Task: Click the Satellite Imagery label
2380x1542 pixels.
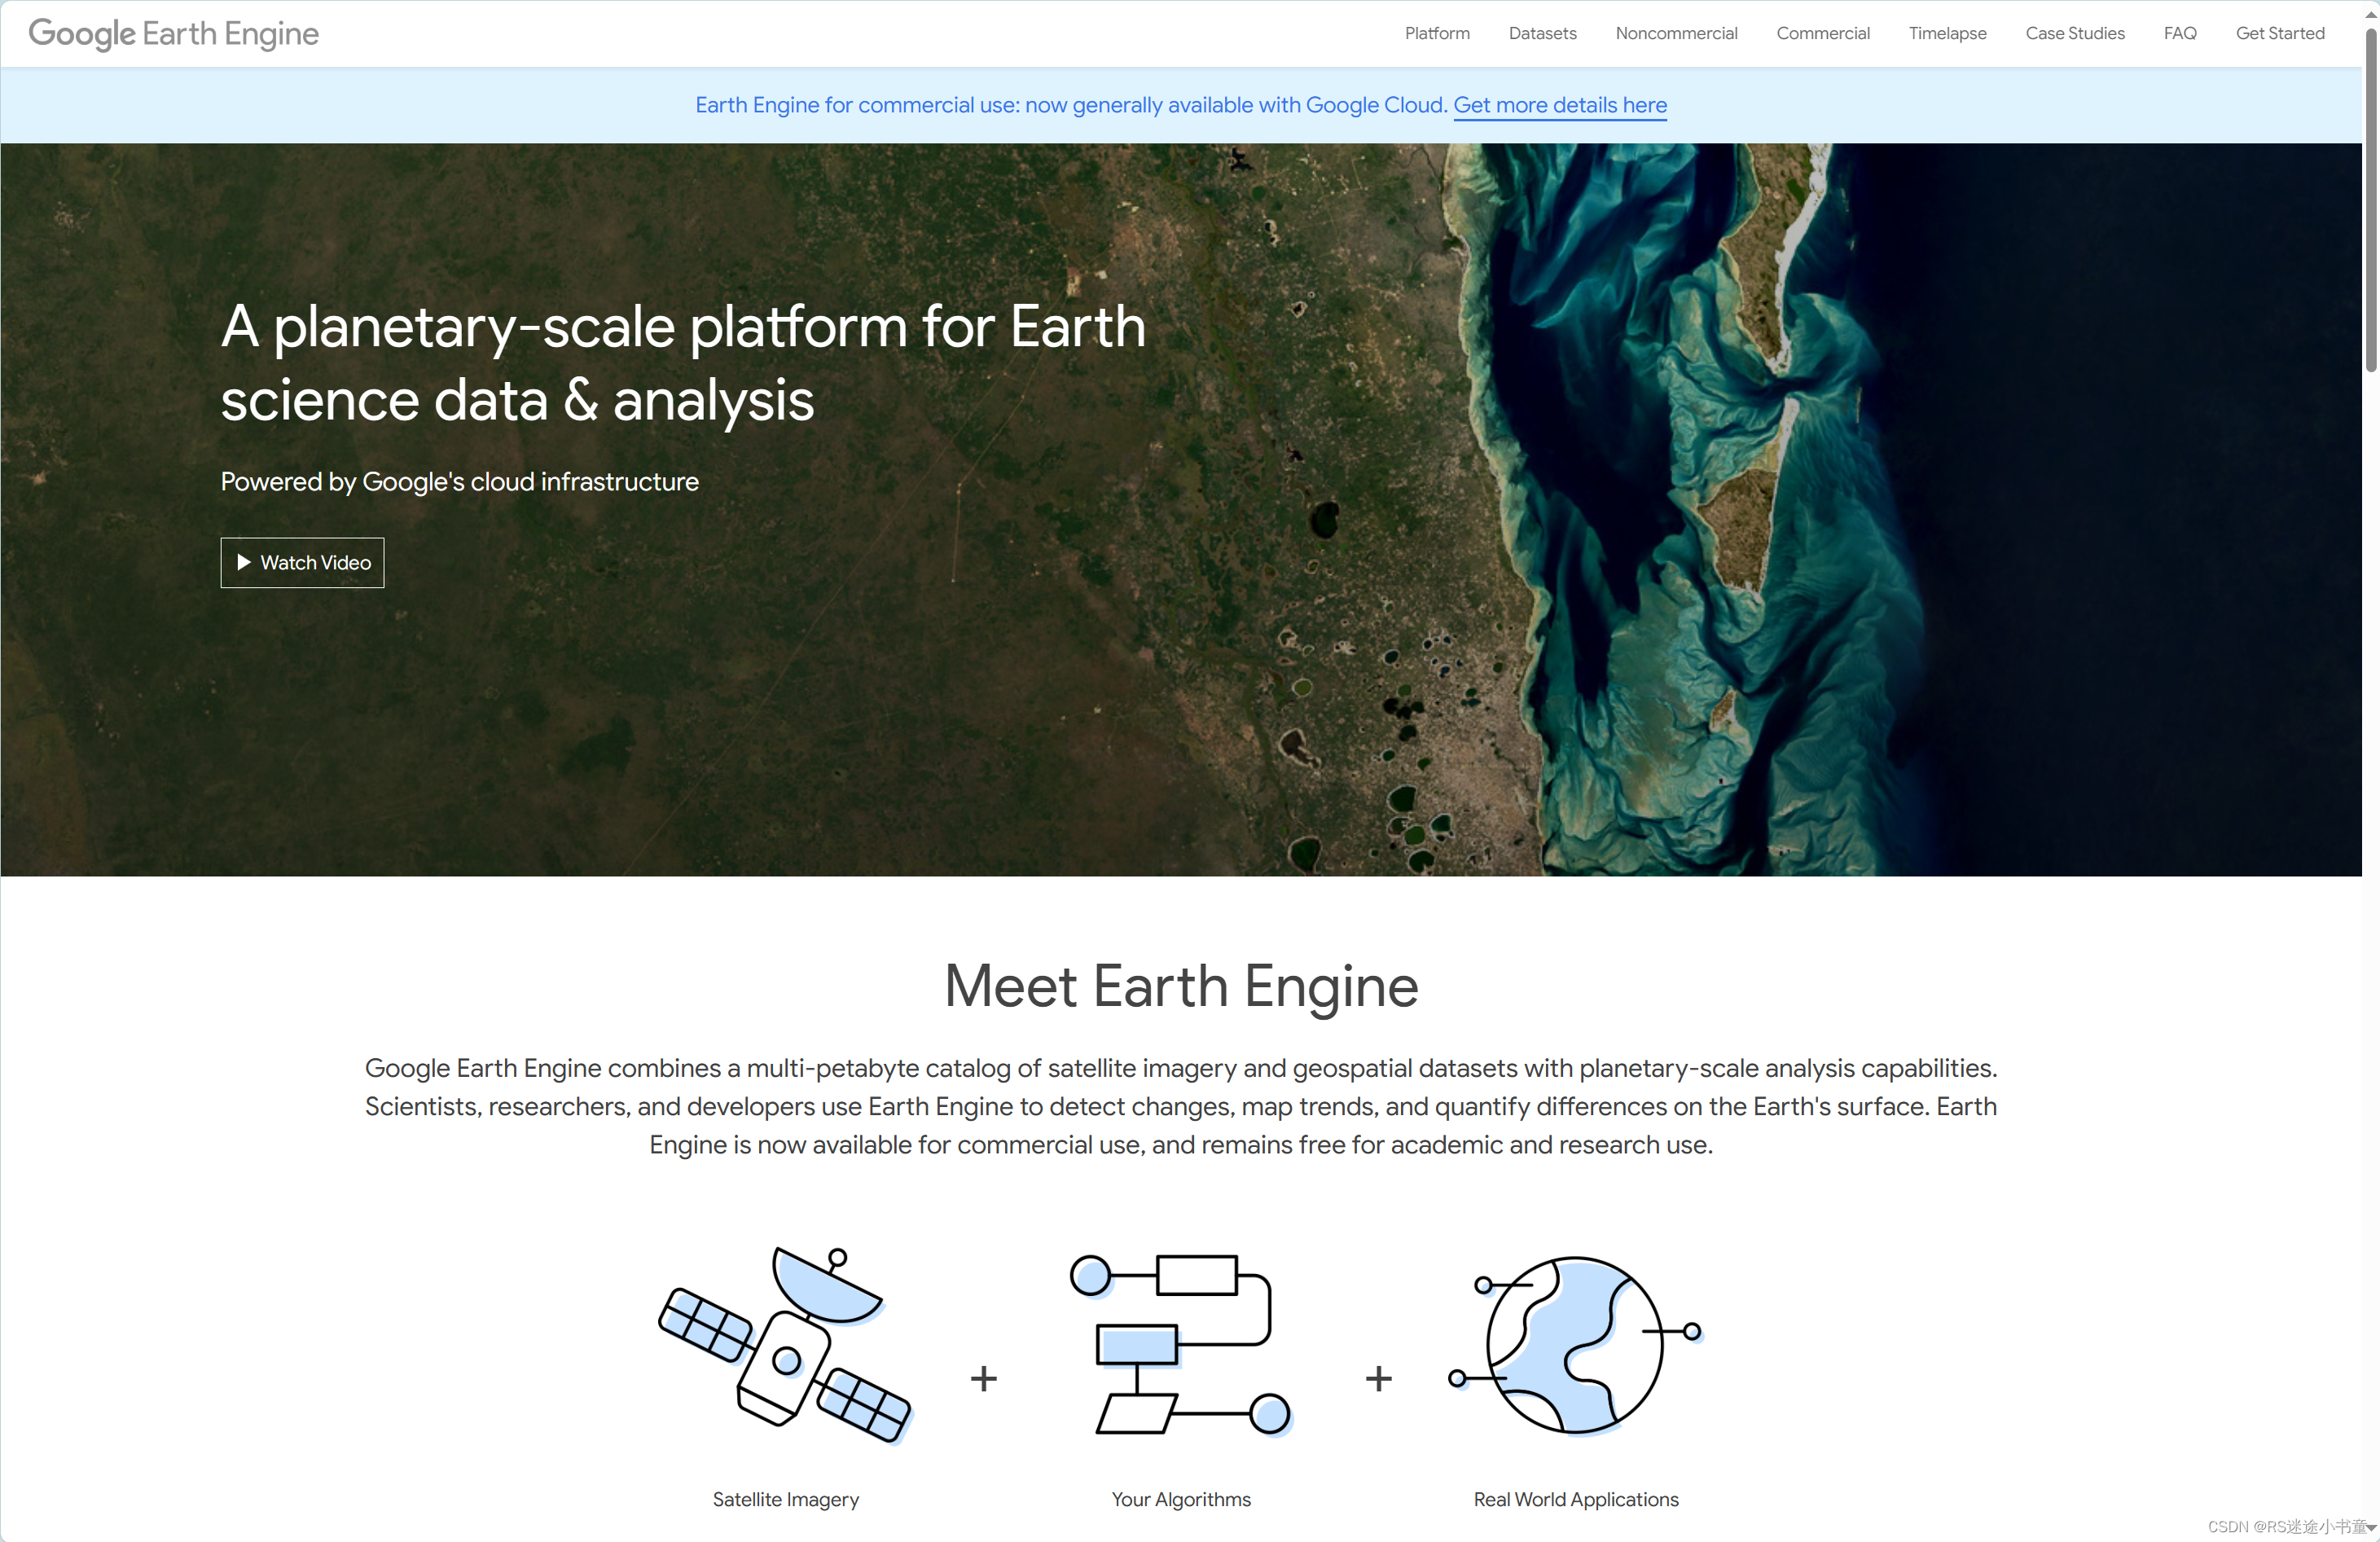Action: [785, 1499]
